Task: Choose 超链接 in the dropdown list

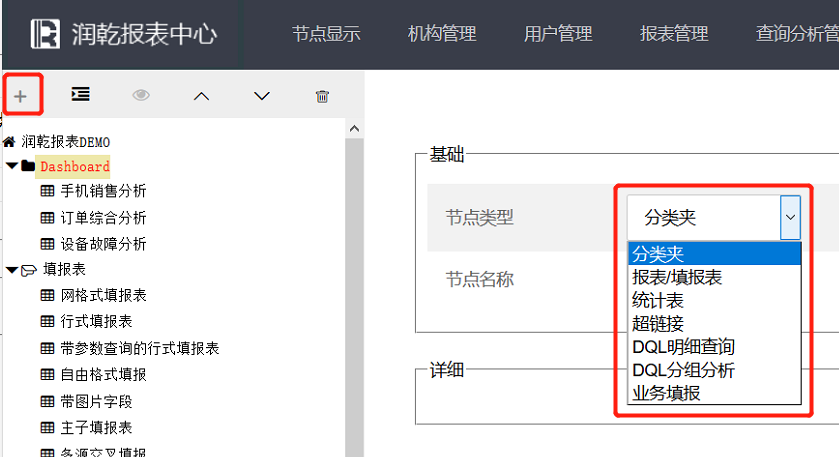Action: [x=714, y=324]
